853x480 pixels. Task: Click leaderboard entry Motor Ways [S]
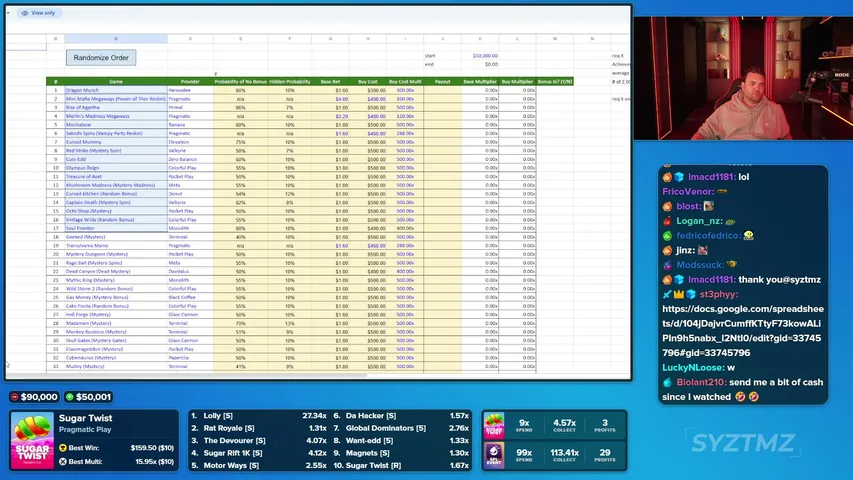click(231, 466)
